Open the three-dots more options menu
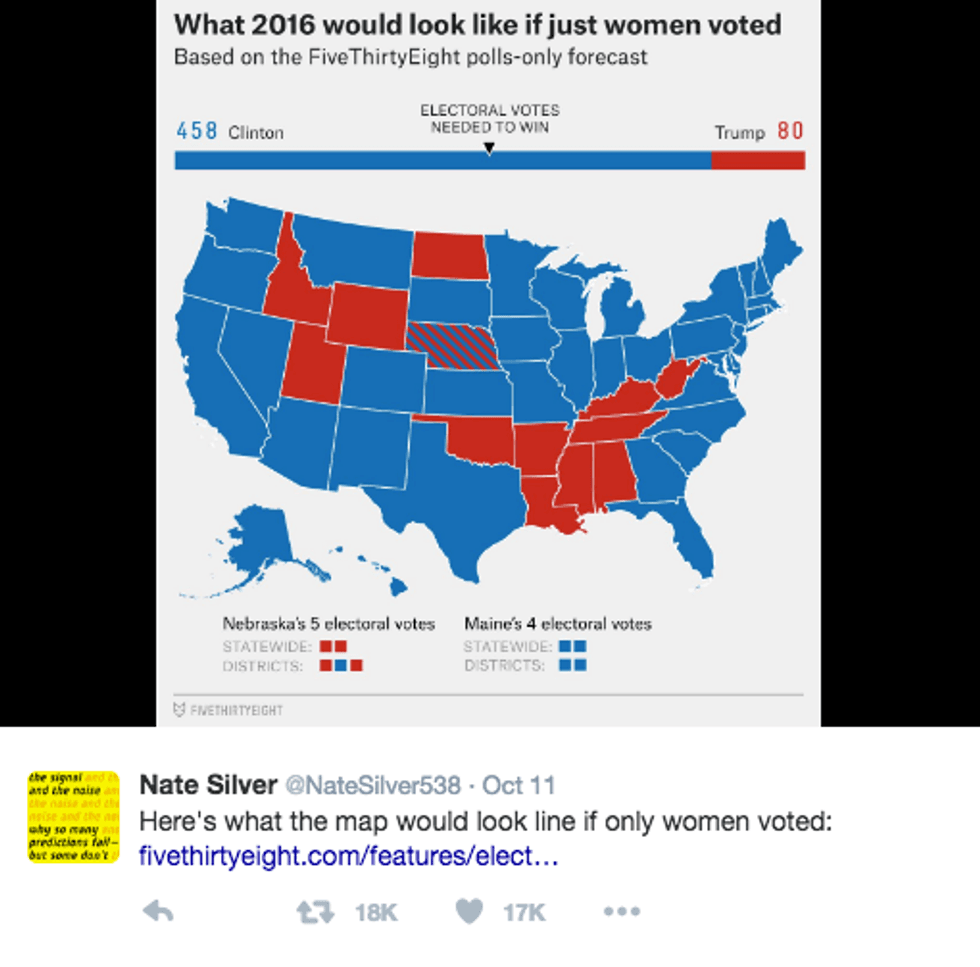Screen dimensions: 980x967 pos(621,911)
